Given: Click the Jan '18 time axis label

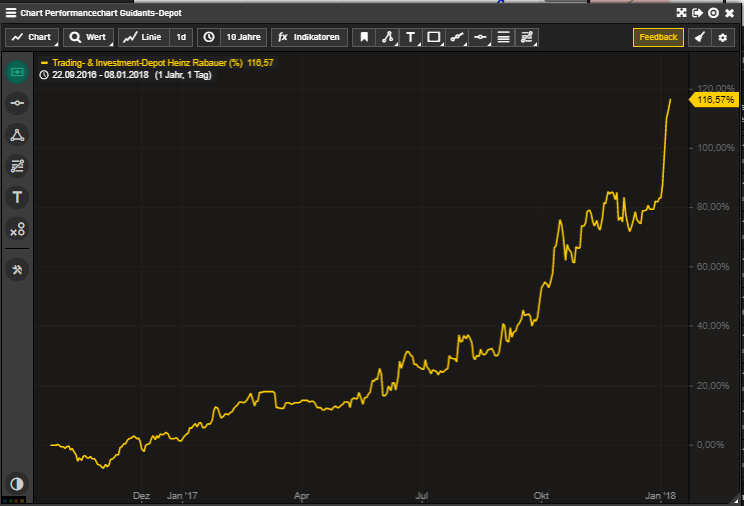Looking at the screenshot, I should pyautogui.click(x=660, y=496).
